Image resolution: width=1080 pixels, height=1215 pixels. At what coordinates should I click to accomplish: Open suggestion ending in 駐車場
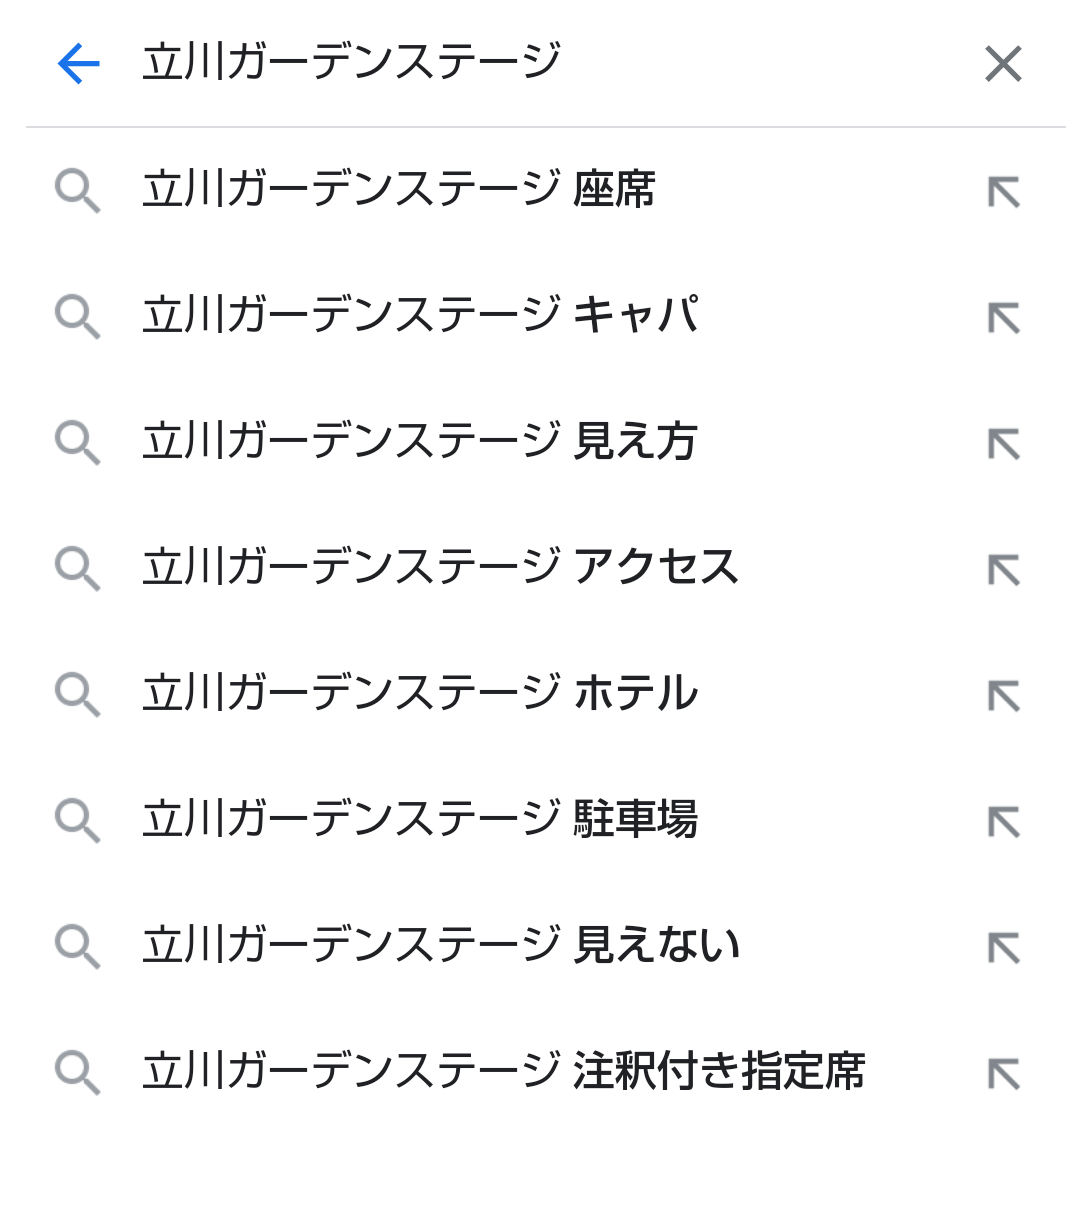(540, 820)
